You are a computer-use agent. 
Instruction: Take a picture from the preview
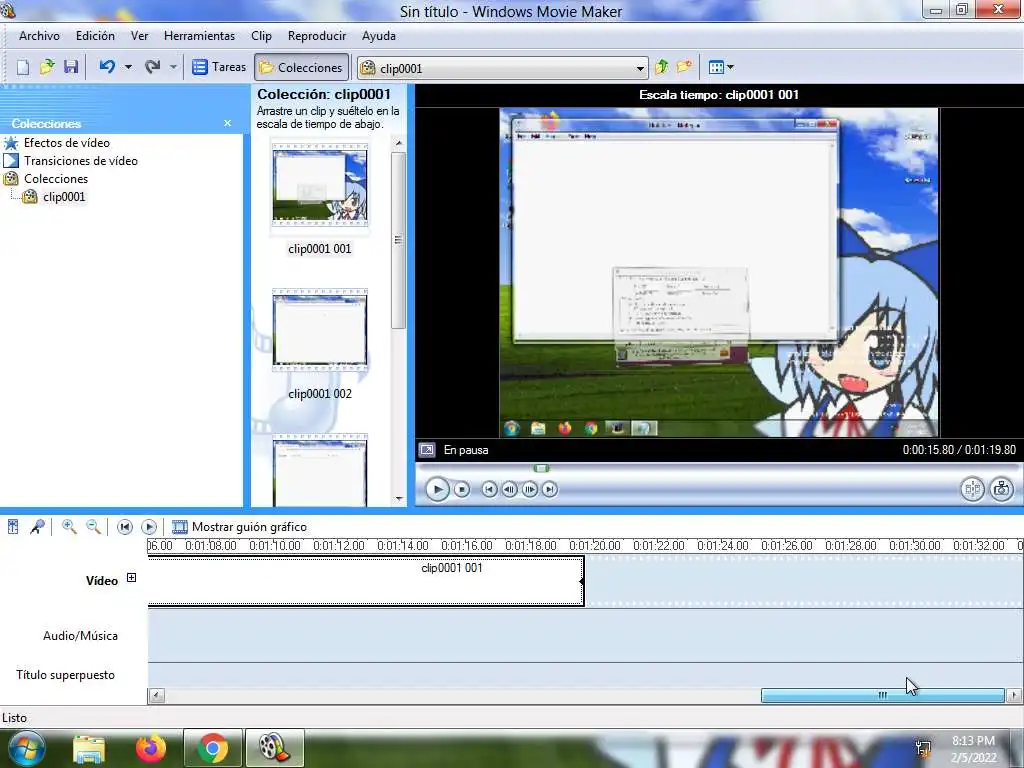(x=1002, y=489)
